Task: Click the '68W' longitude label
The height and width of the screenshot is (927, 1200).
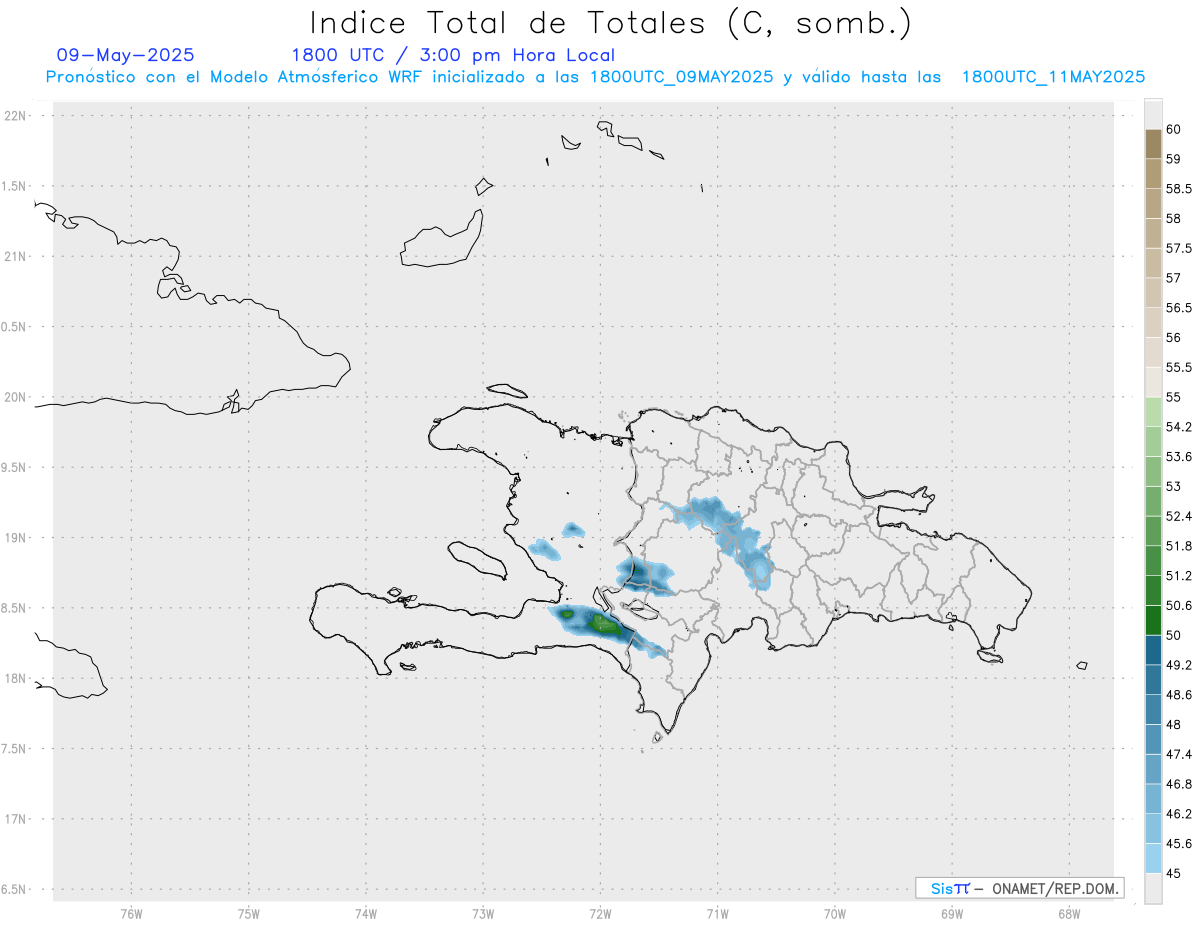Action: pos(1068,914)
